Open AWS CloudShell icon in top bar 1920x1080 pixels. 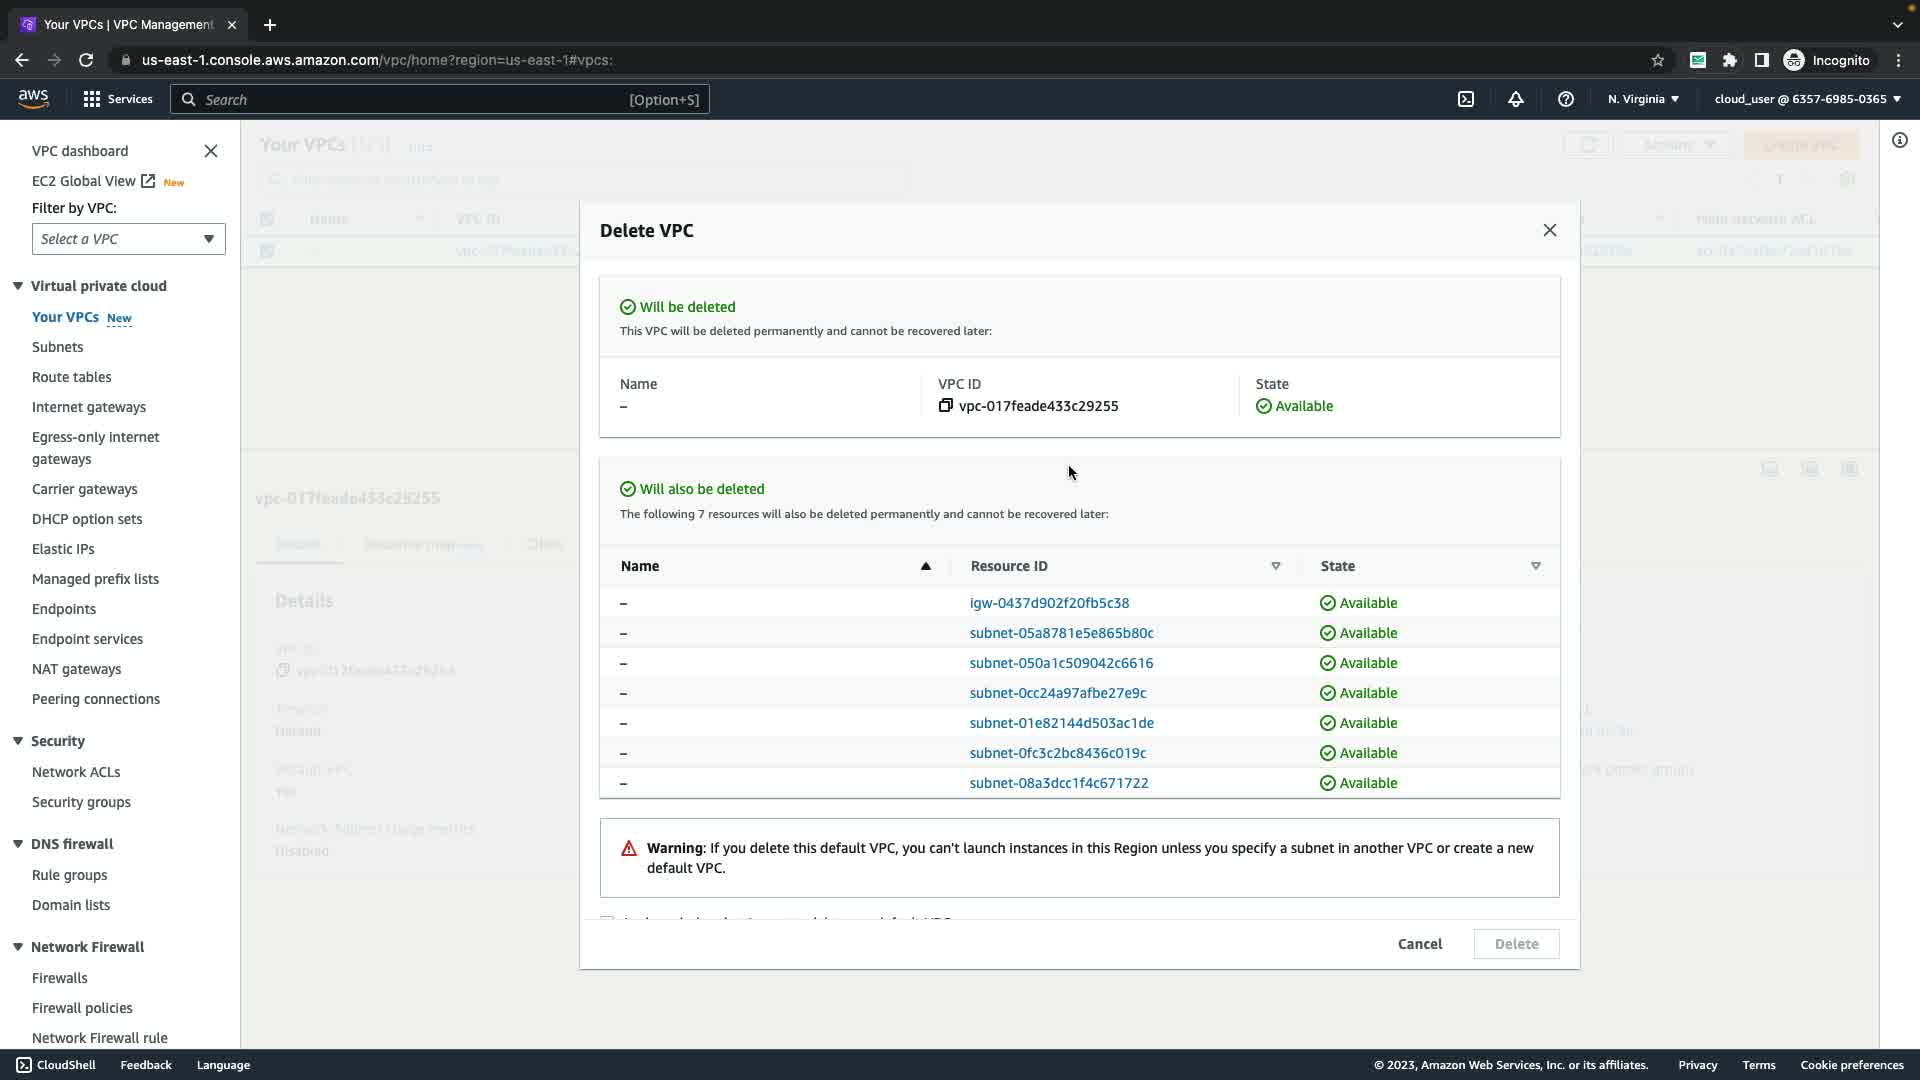pyautogui.click(x=1466, y=99)
